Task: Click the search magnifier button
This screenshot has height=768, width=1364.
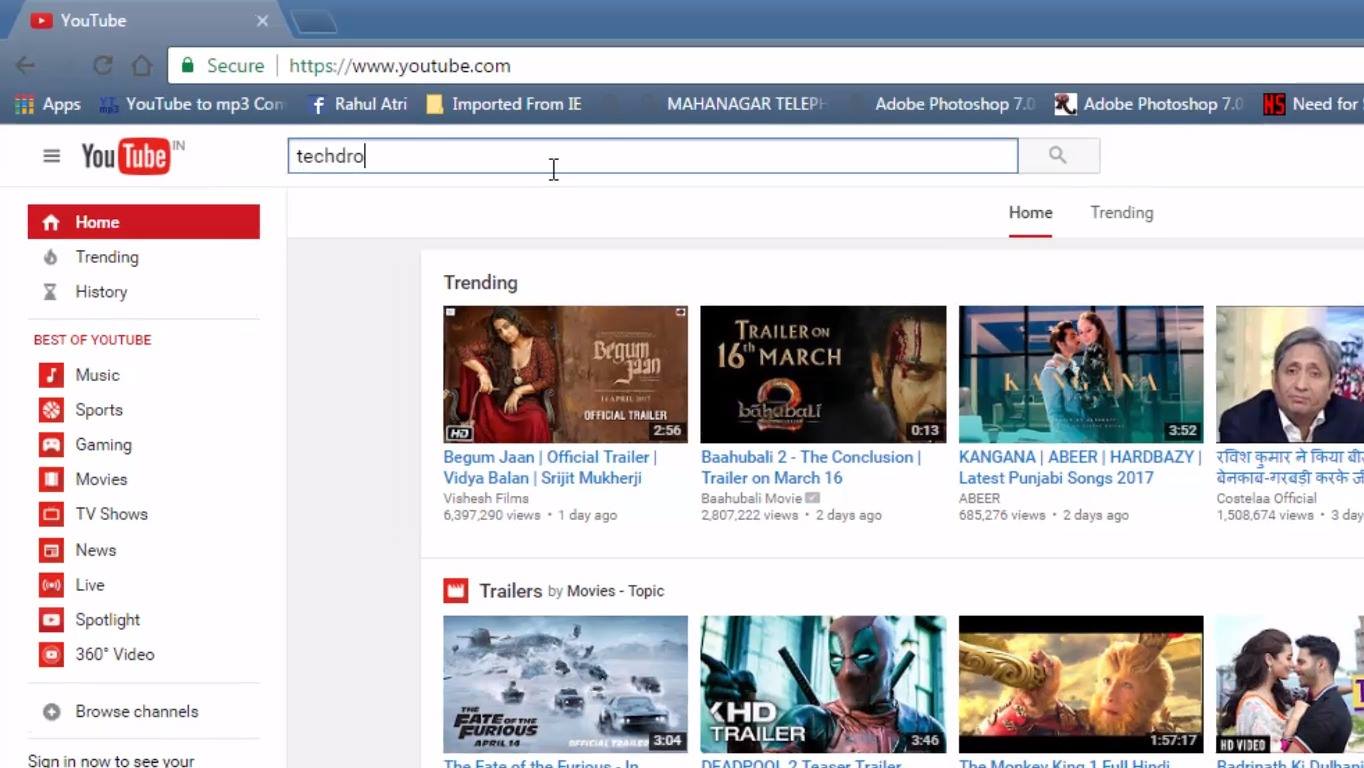Action: tap(1058, 155)
